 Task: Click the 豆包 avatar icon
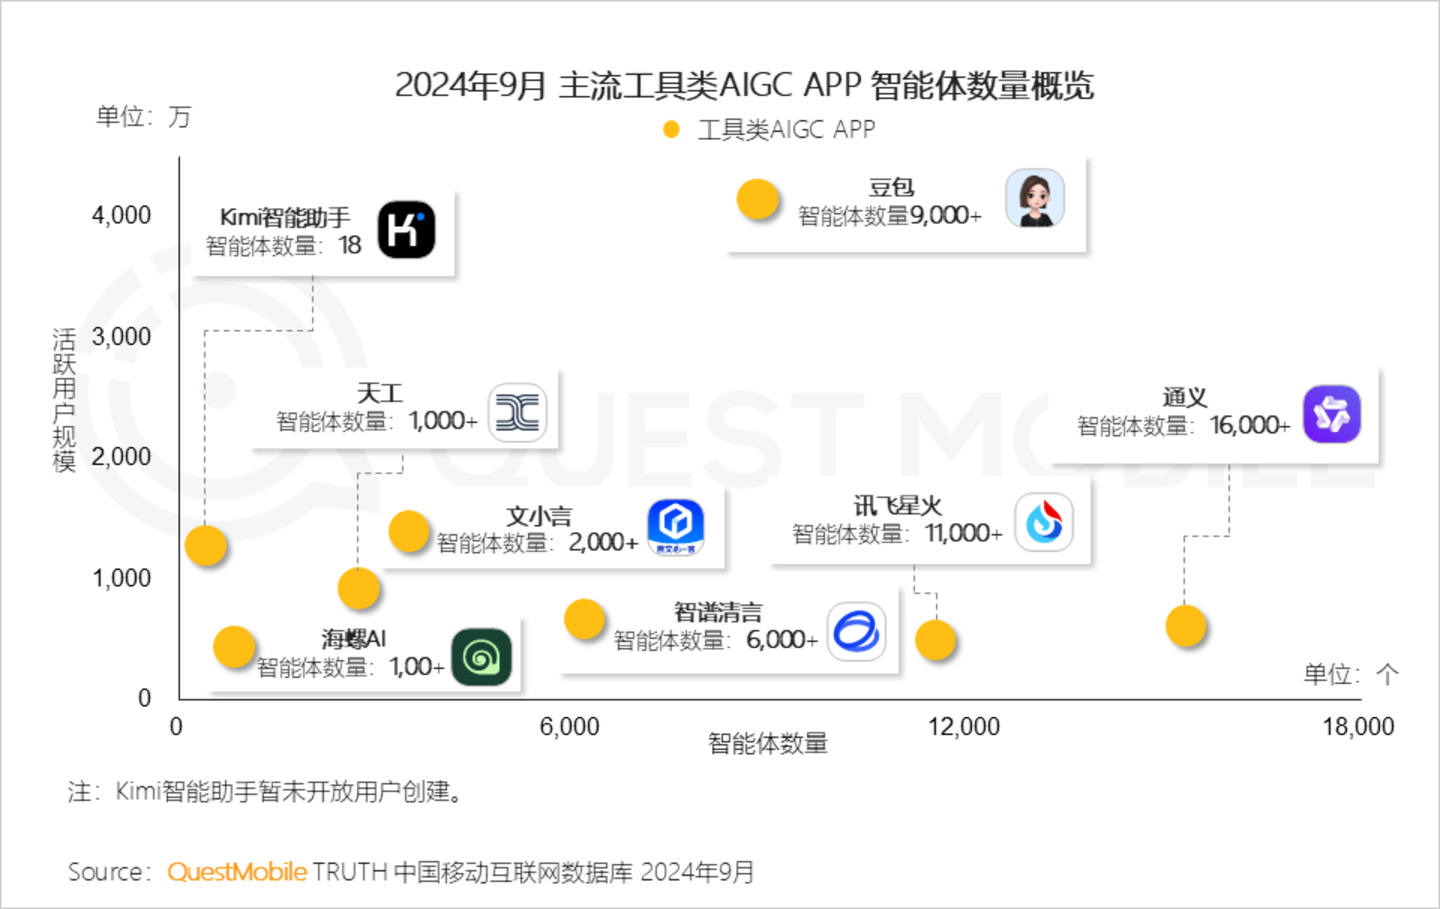1034,198
